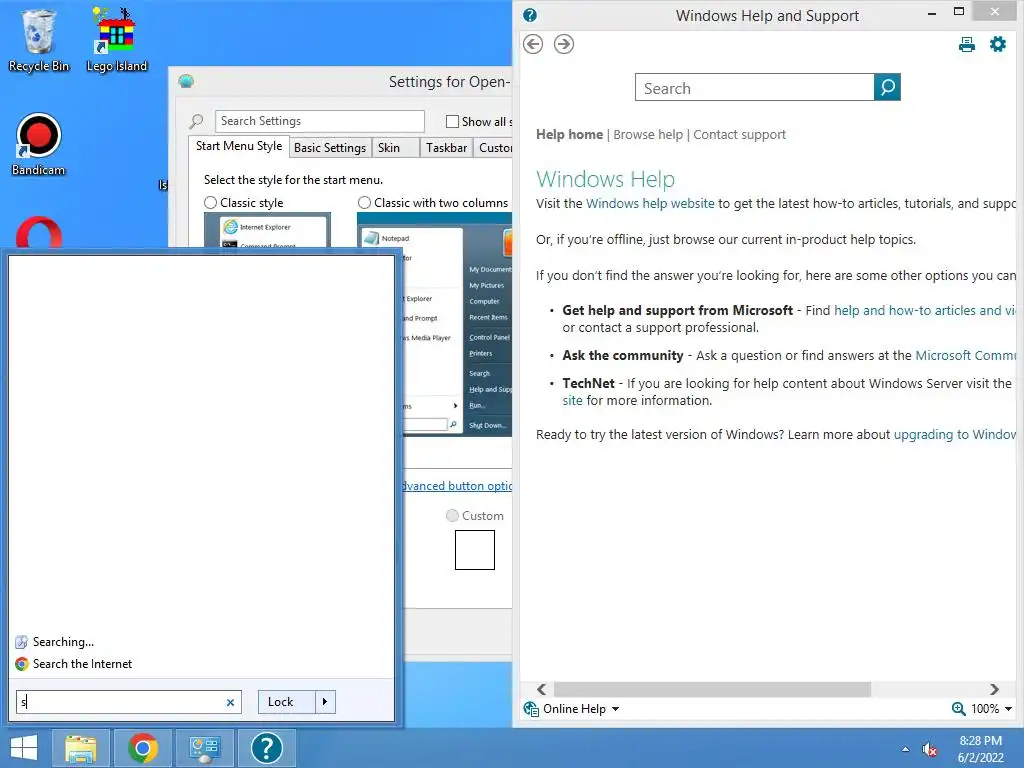Follow the help and how-to articles link
The width and height of the screenshot is (1024, 768).
pos(925,311)
